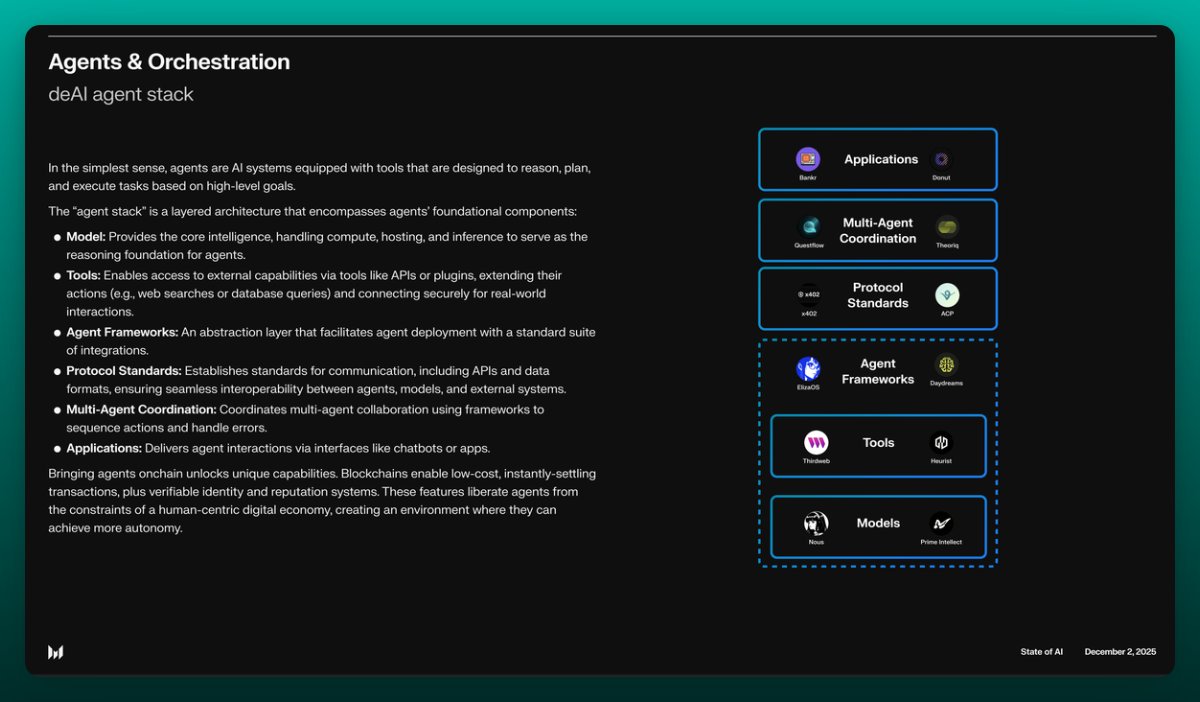Image resolution: width=1200 pixels, height=702 pixels.
Task: Select the Questflow logo icon
Action: point(809,226)
